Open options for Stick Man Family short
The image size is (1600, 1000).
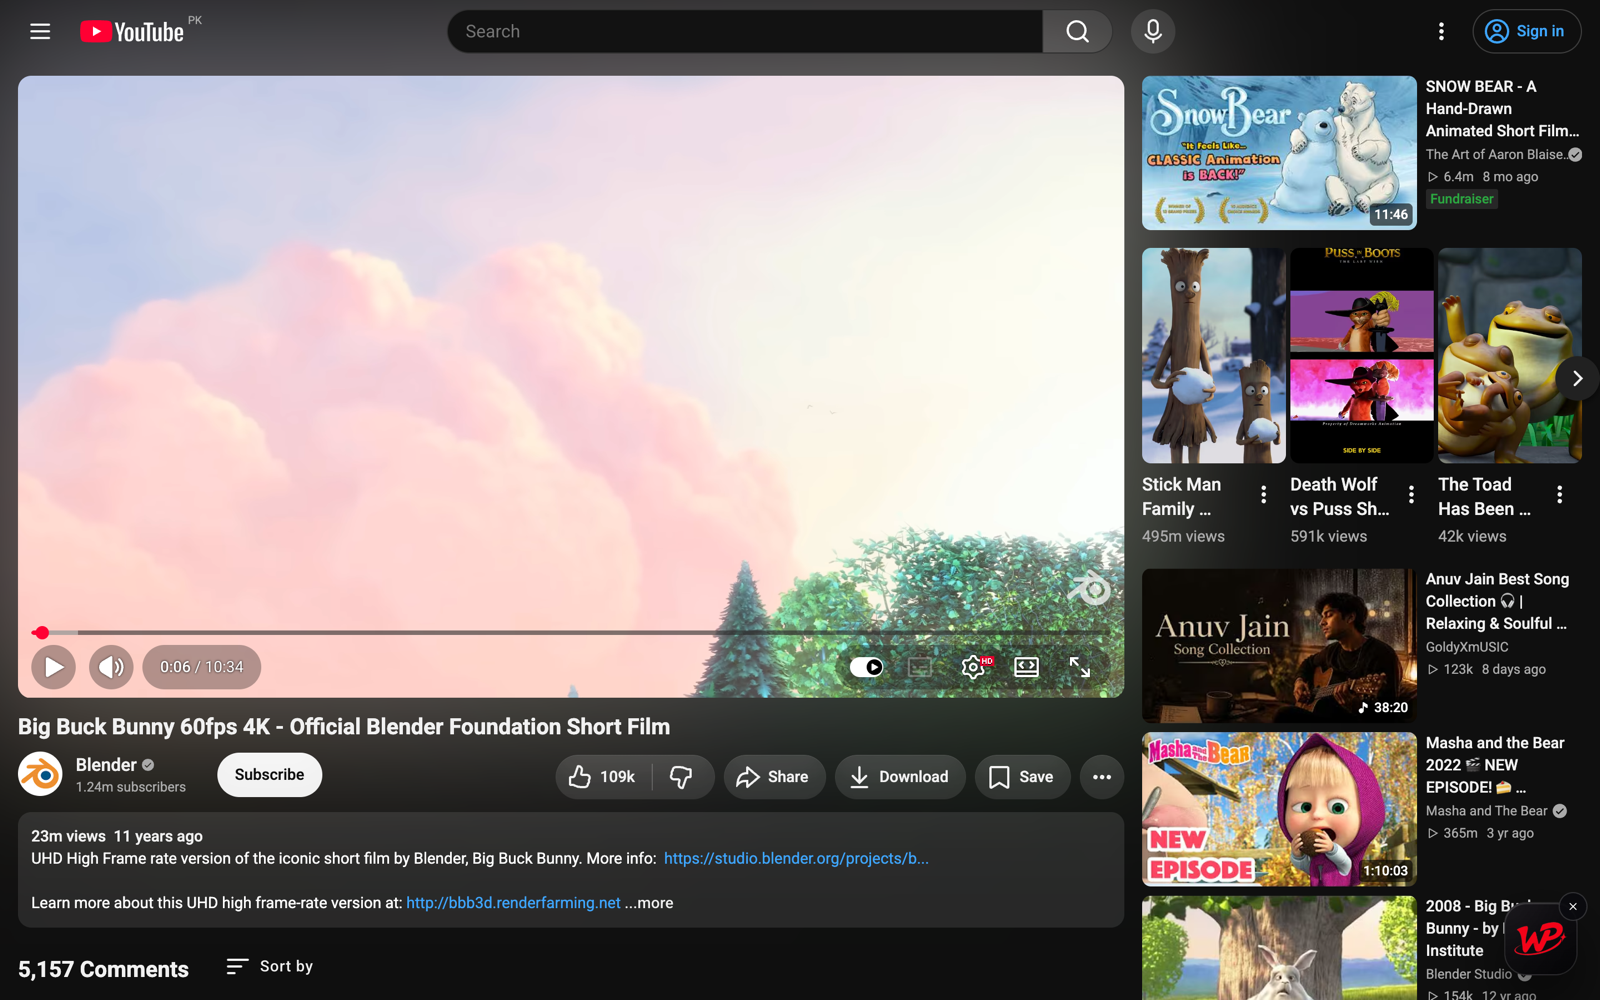(1263, 494)
